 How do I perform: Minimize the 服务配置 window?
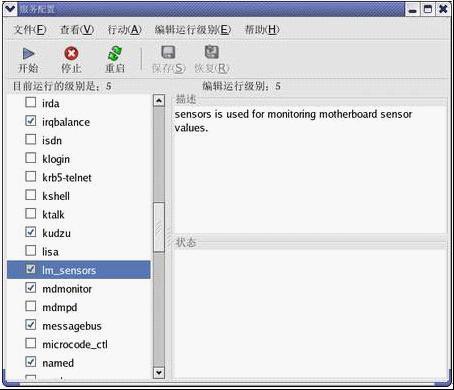point(413,9)
